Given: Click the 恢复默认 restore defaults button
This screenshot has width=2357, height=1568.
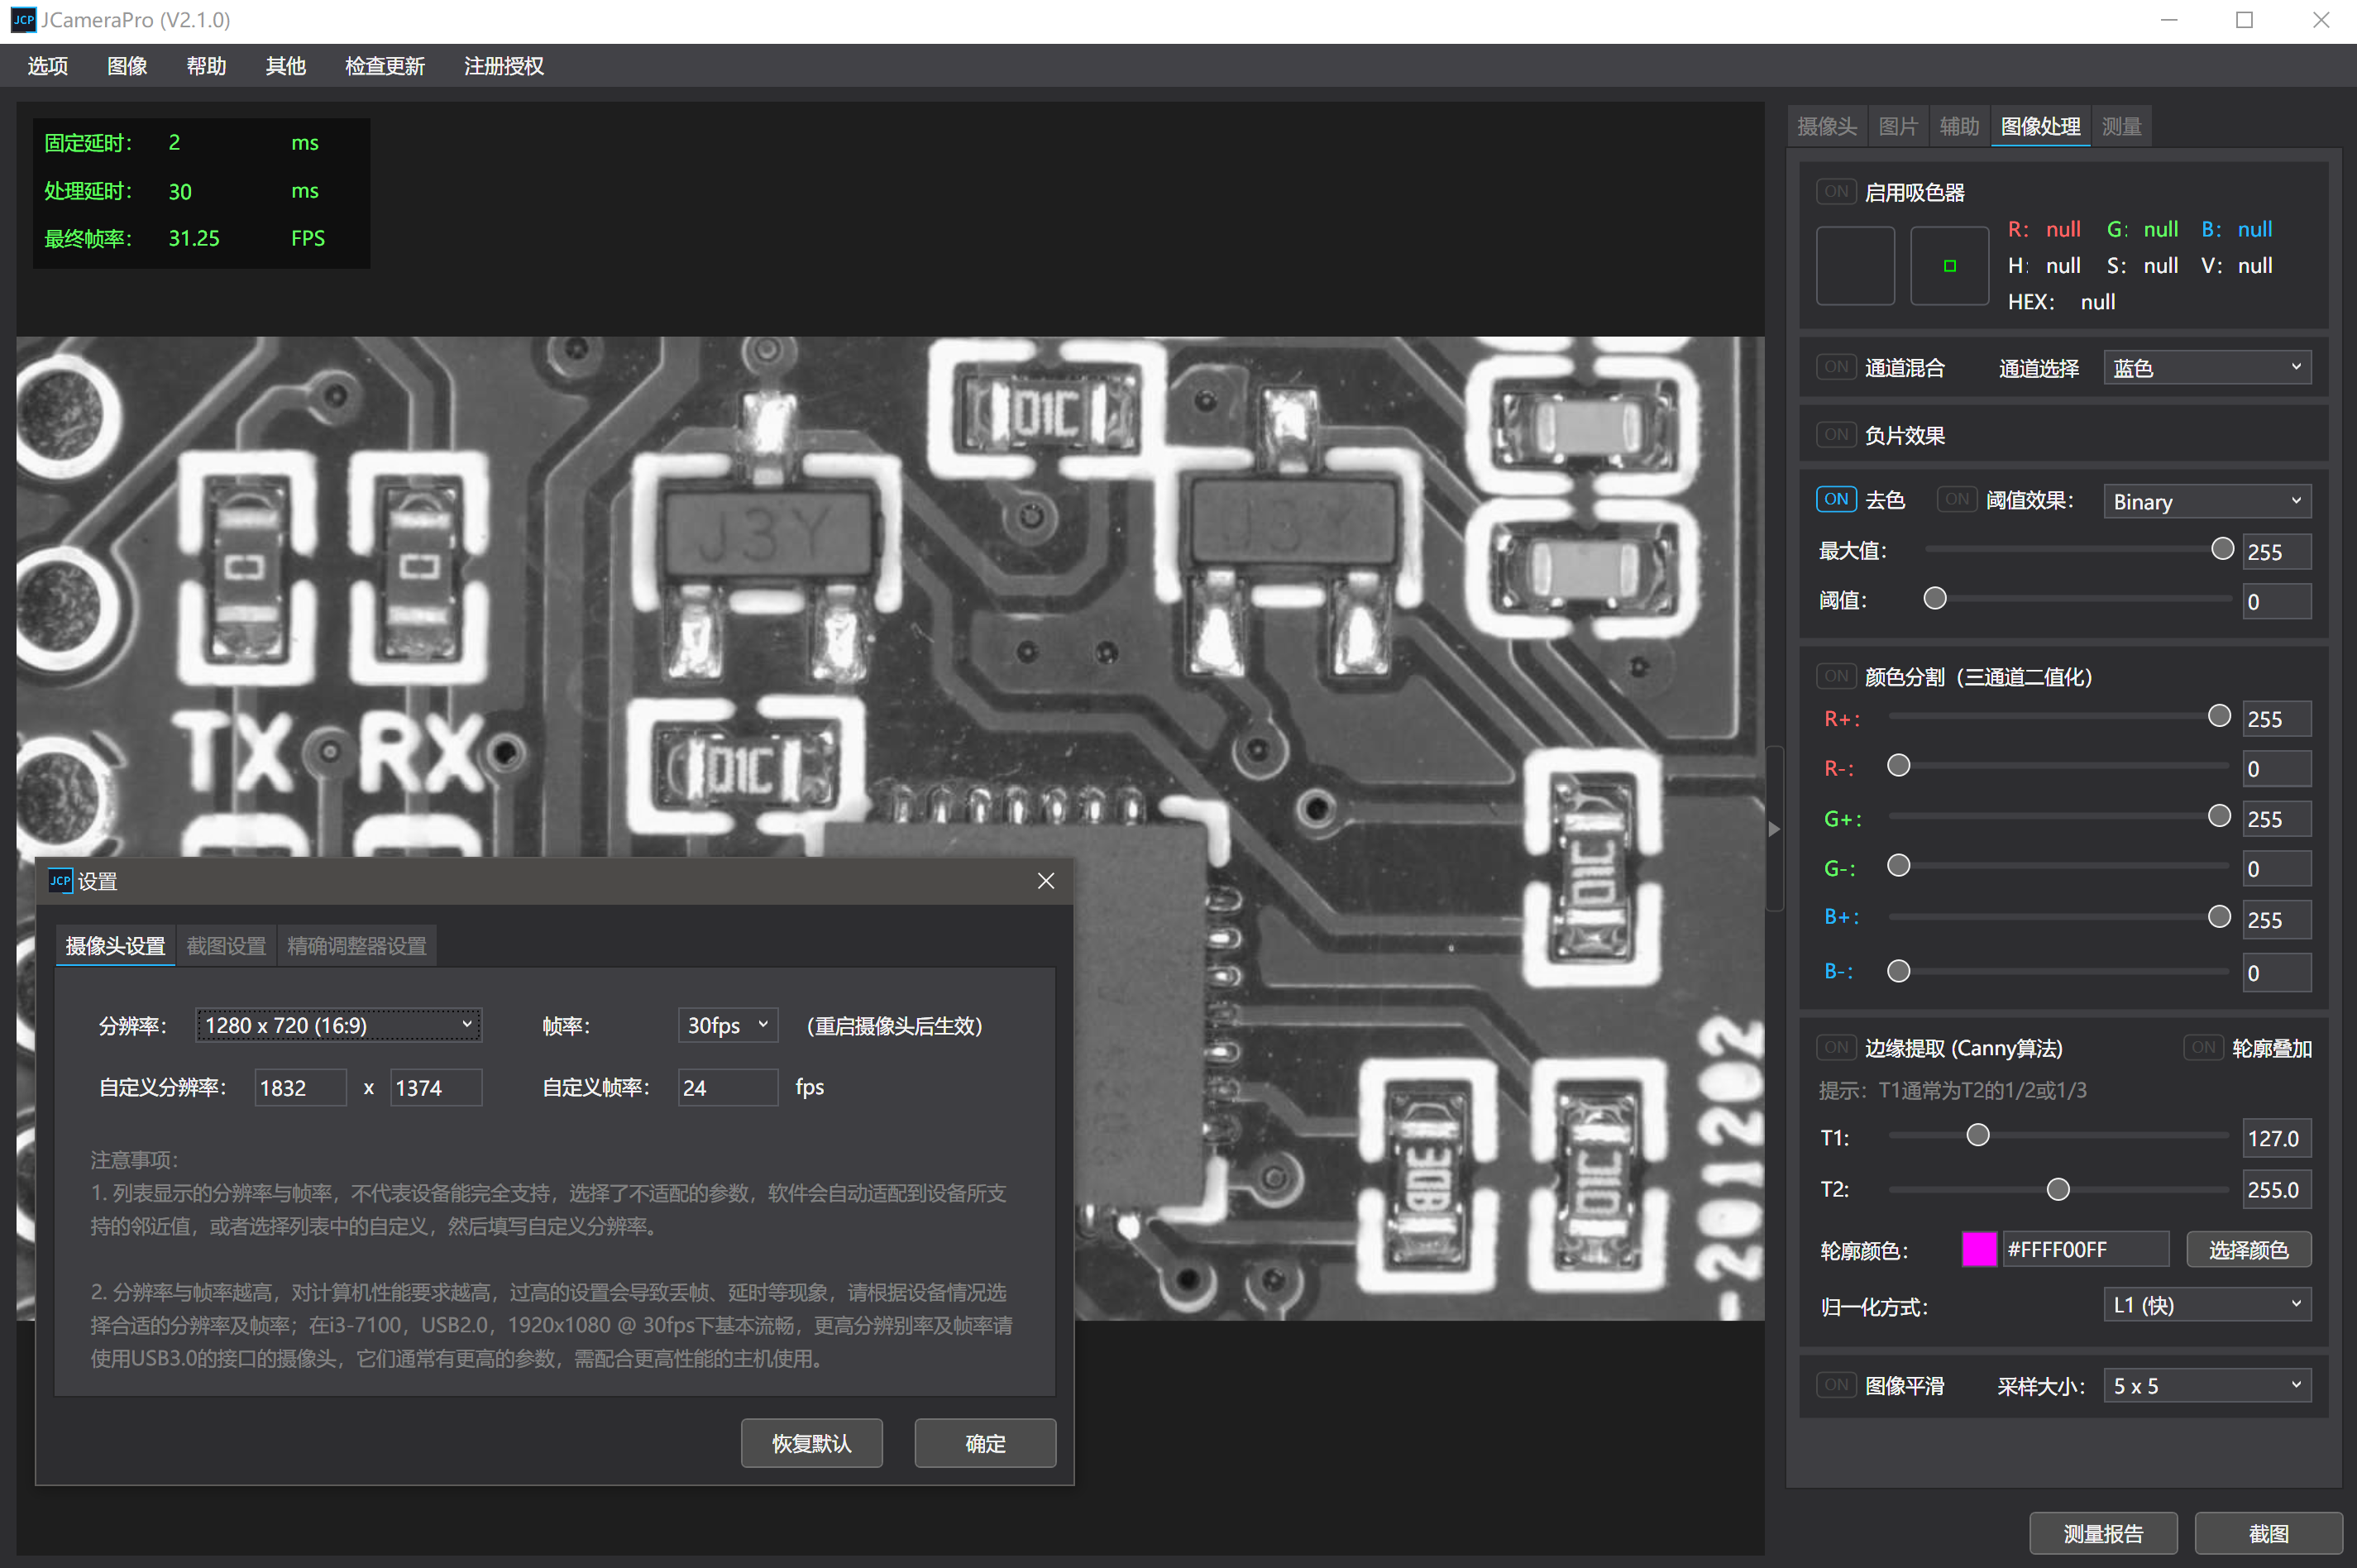Looking at the screenshot, I should tap(811, 1443).
